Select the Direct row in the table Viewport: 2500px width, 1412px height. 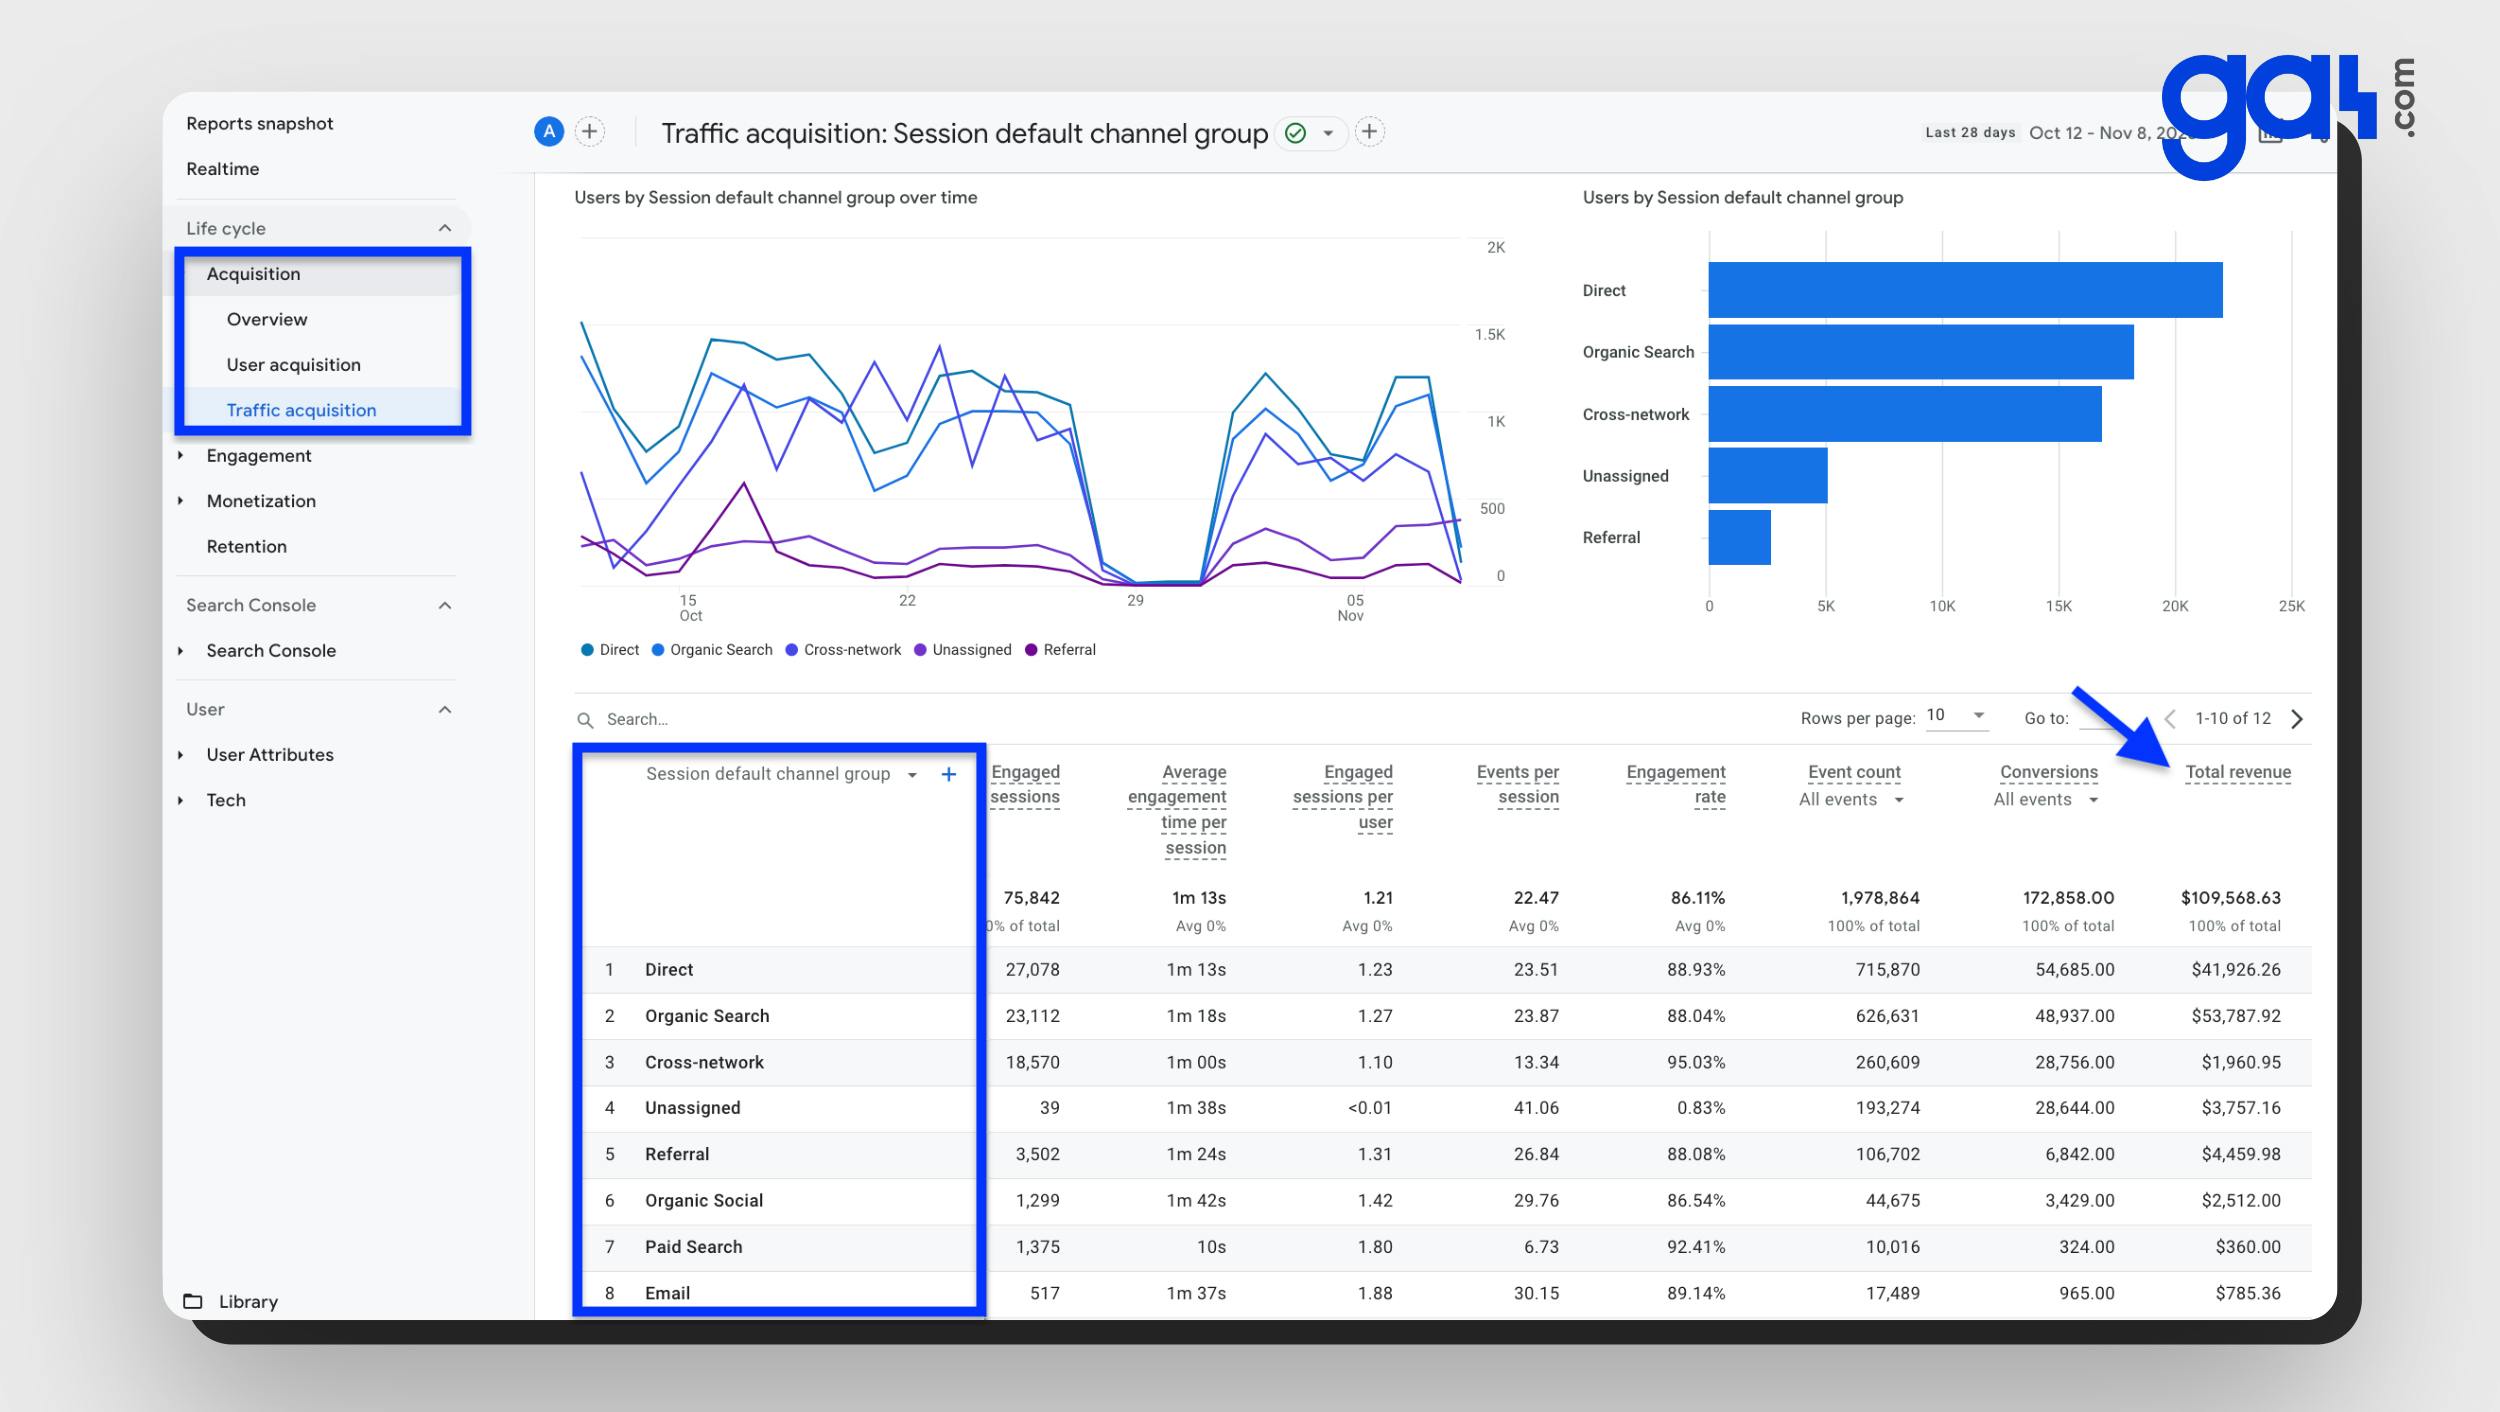(x=1447, y=970)
